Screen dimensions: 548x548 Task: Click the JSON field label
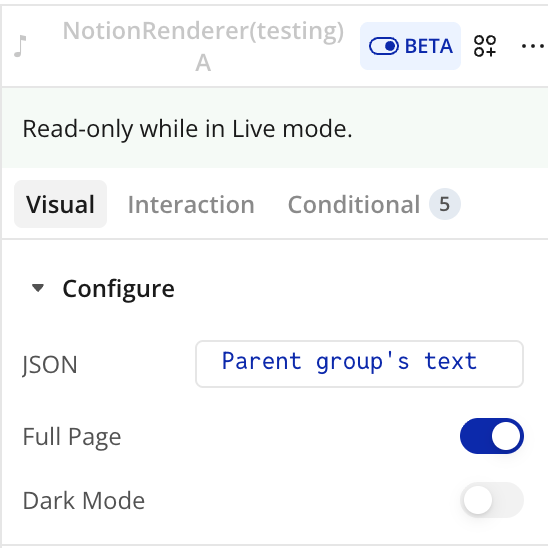[x=50, y=365]
